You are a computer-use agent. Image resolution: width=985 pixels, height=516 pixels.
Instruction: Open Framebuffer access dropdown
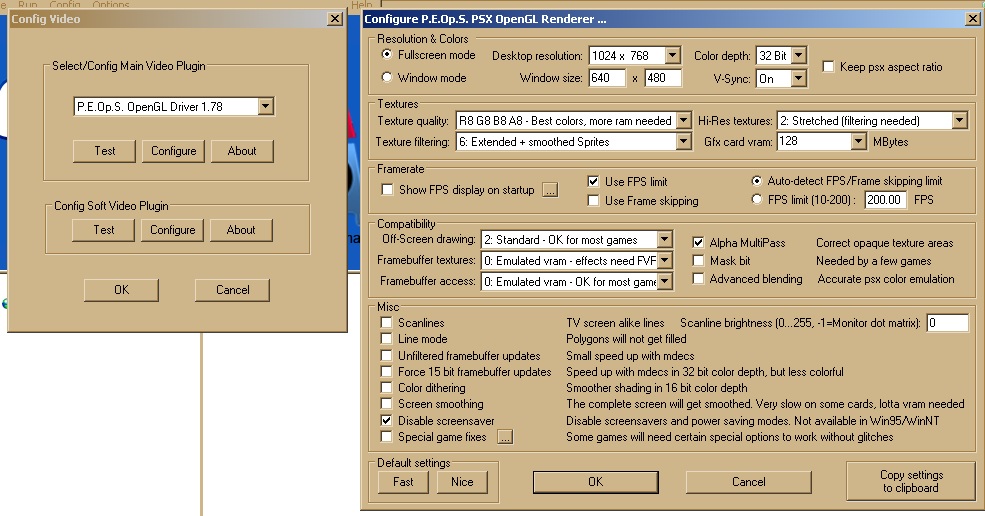point(665,282)
